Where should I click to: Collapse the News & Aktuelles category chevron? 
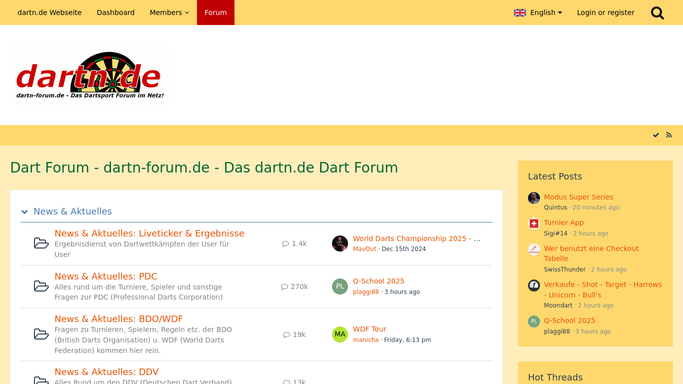pos(24,212)
